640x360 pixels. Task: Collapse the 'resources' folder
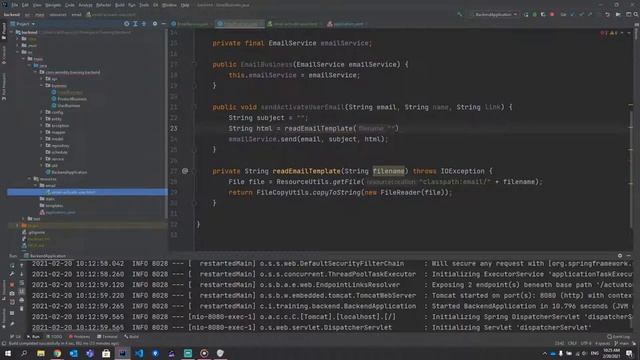[29, 179]
